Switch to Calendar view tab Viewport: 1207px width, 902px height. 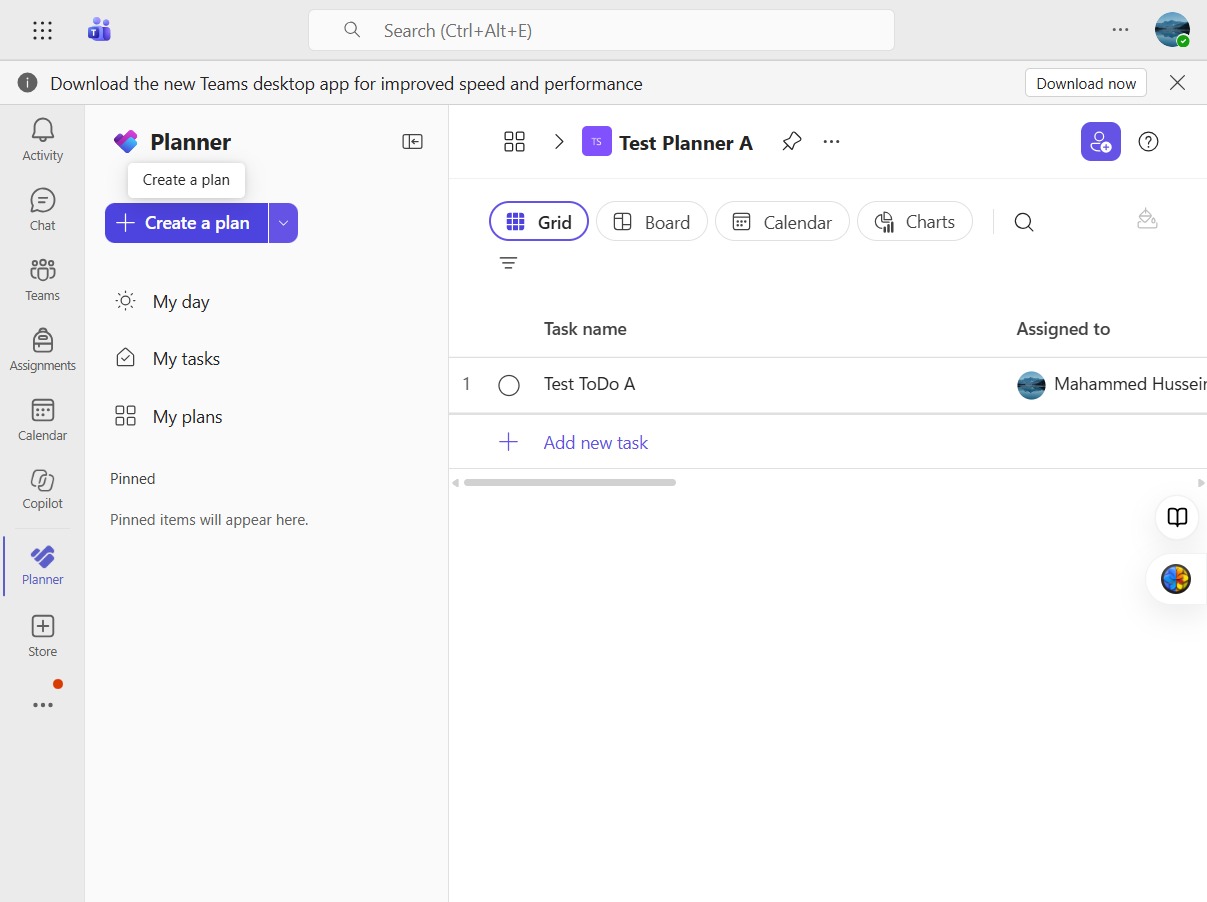pos(782,222)
